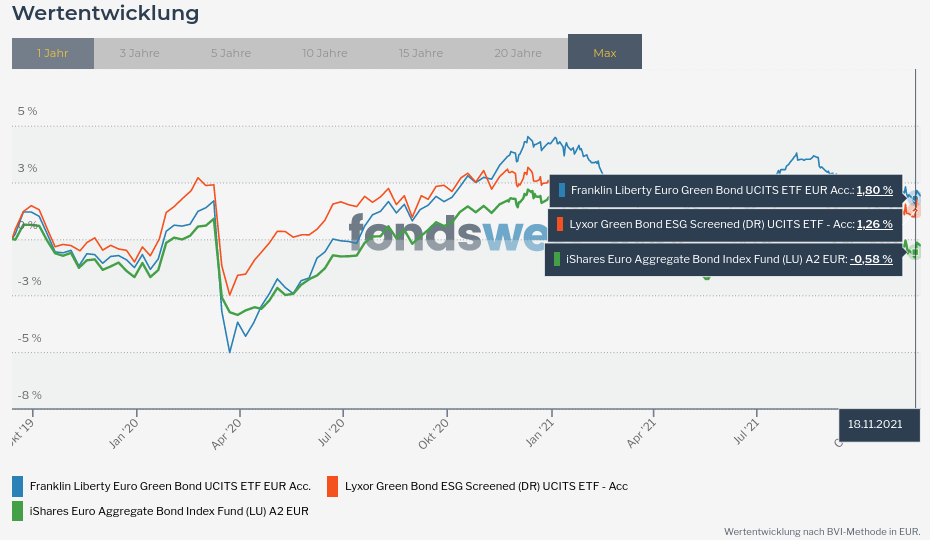The height and width of the screenshot is (540, 930).
Task: Click the Franklin Liberty tooltip entry text
Action: [x=712, y=190]
